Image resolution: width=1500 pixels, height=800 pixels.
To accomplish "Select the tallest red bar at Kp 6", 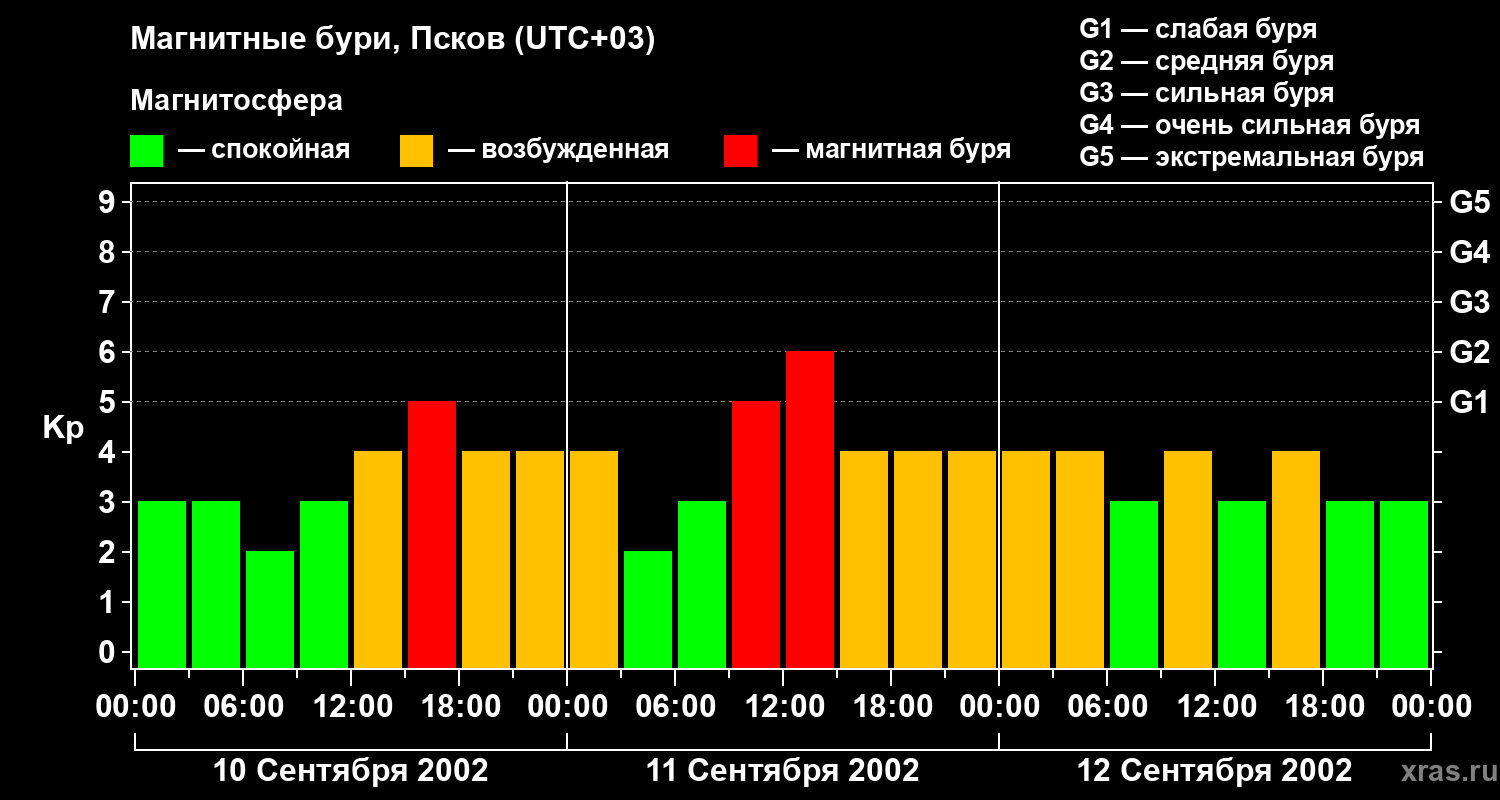I will [810, 510].
